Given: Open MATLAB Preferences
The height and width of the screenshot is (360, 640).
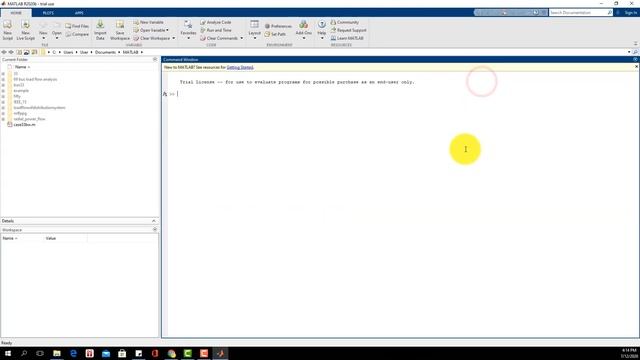Looking at the screenshot, I should [x=278, y=26].
